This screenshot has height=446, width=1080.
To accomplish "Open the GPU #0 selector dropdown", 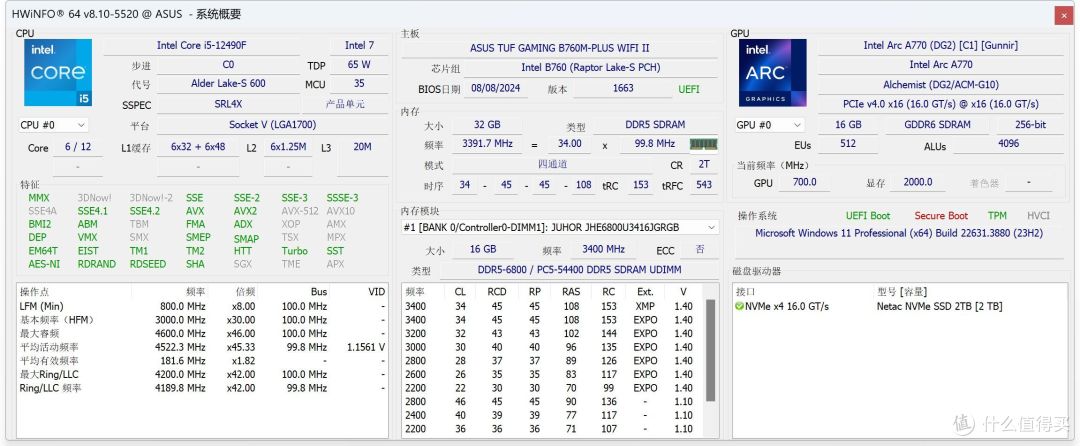I will [769, 125].
